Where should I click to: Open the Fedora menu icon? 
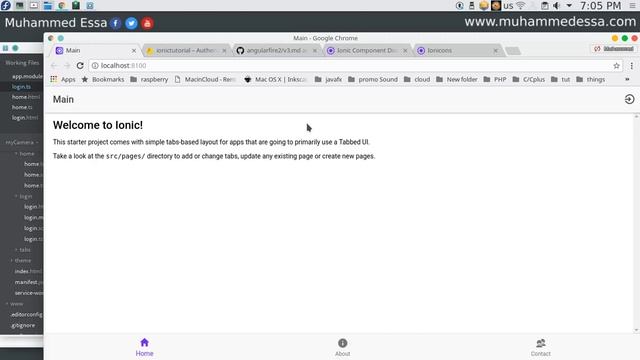point(6,5)
